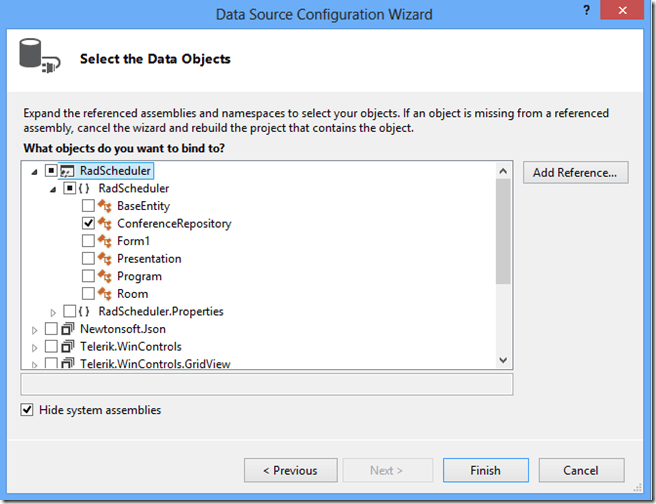This screenshot has height=504, width=656.
Task: Click the BaseEntity class icon
Action: pos(105,206)
